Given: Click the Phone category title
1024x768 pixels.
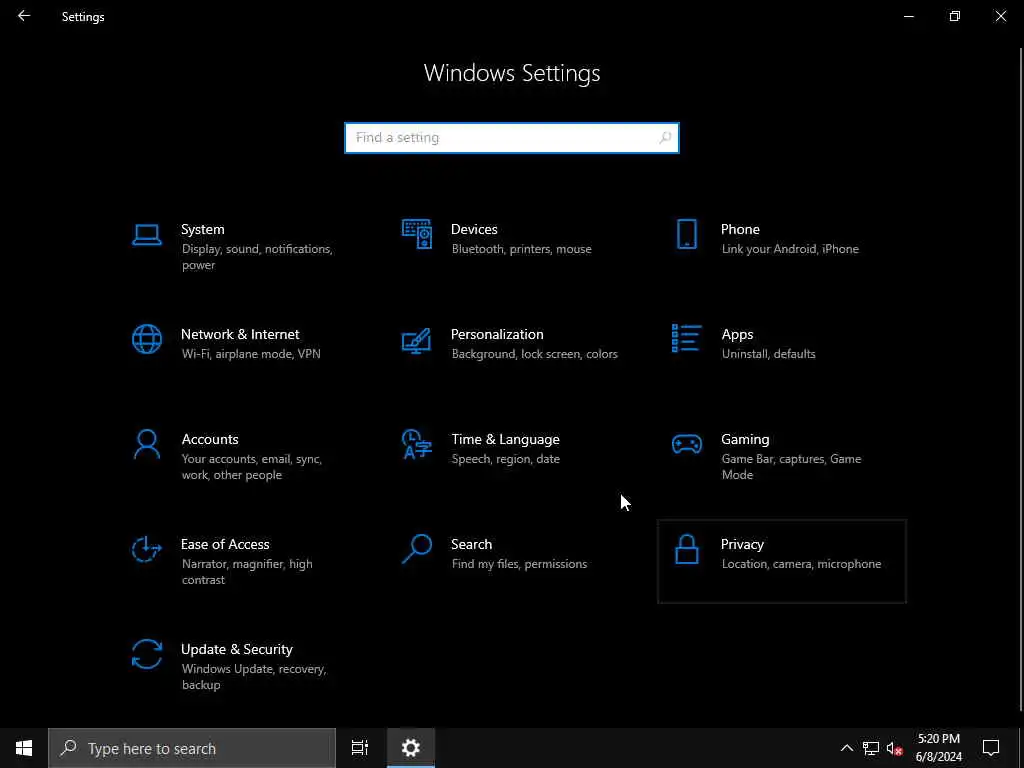Looking at the screenshot, I should pyautogui.click(x=740, y=229).
